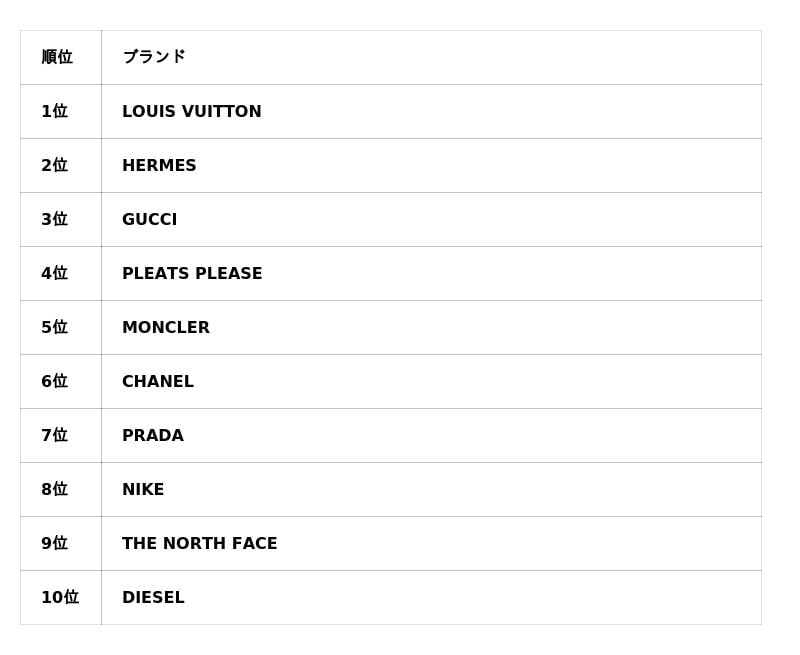Select the GUCCI brand entry
The width and height of the screenshot is (800, 655).
click(150, 220)
